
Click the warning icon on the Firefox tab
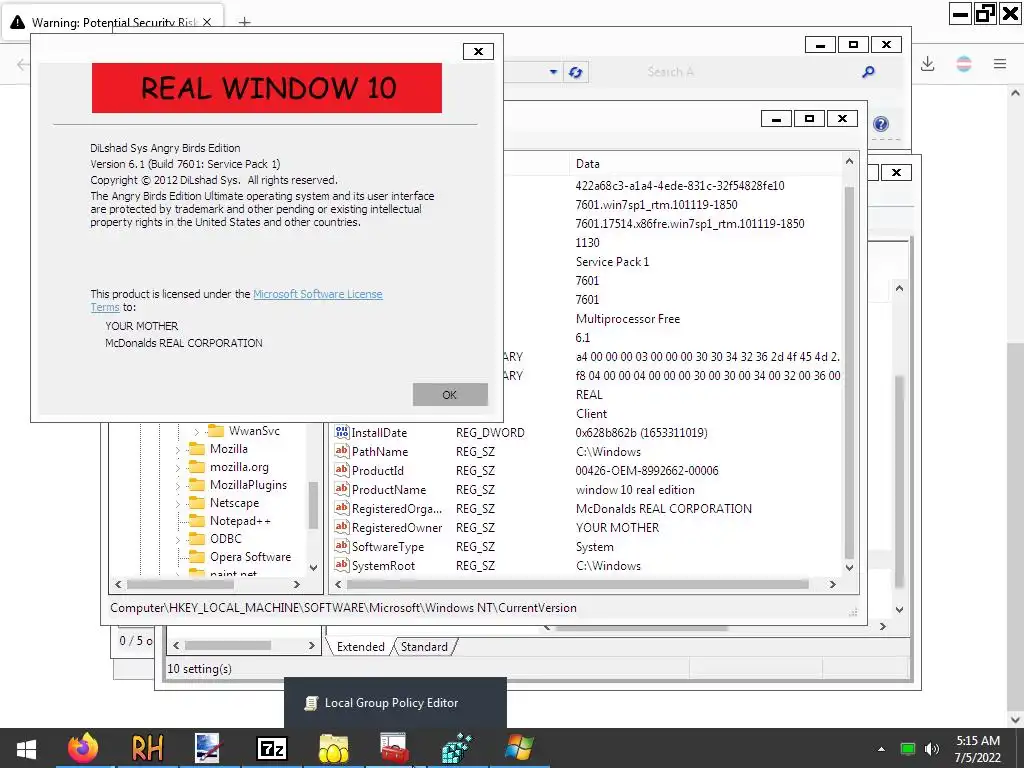click(x=18, y=22)
